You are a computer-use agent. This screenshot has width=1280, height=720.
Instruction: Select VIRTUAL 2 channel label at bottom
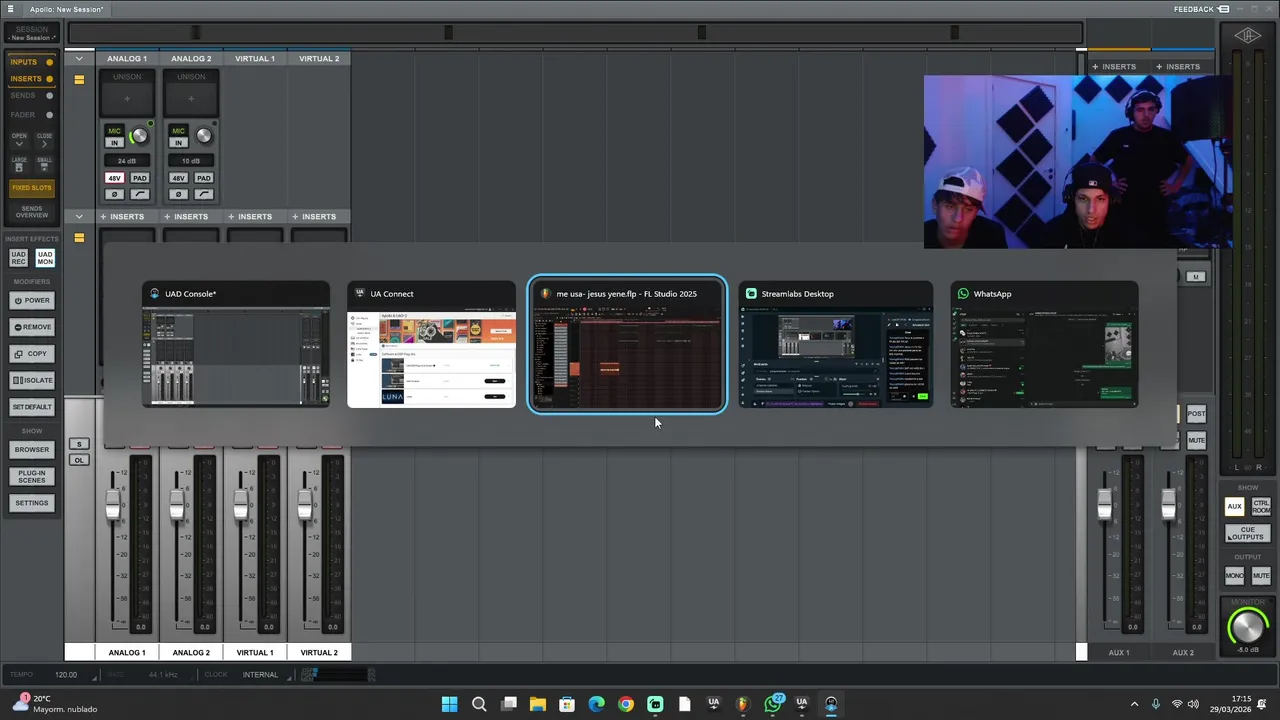point(319,653)
